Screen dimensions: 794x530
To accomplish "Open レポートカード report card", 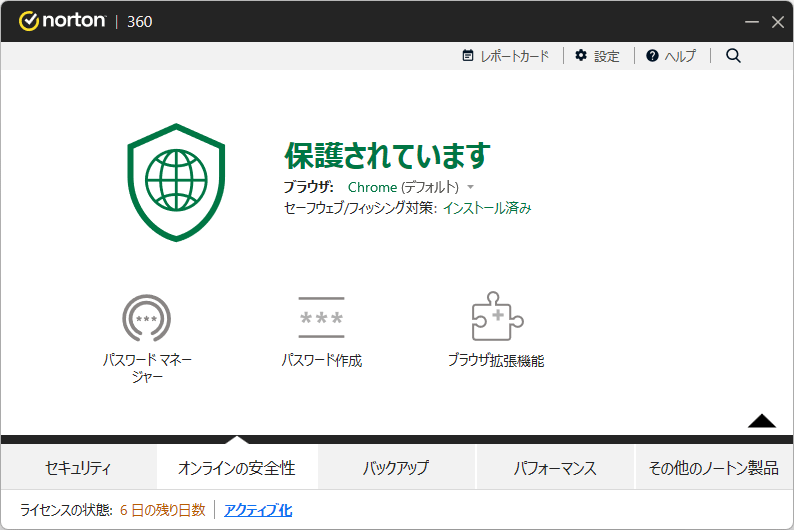I will pyautogui.click(x=506, y=56).
